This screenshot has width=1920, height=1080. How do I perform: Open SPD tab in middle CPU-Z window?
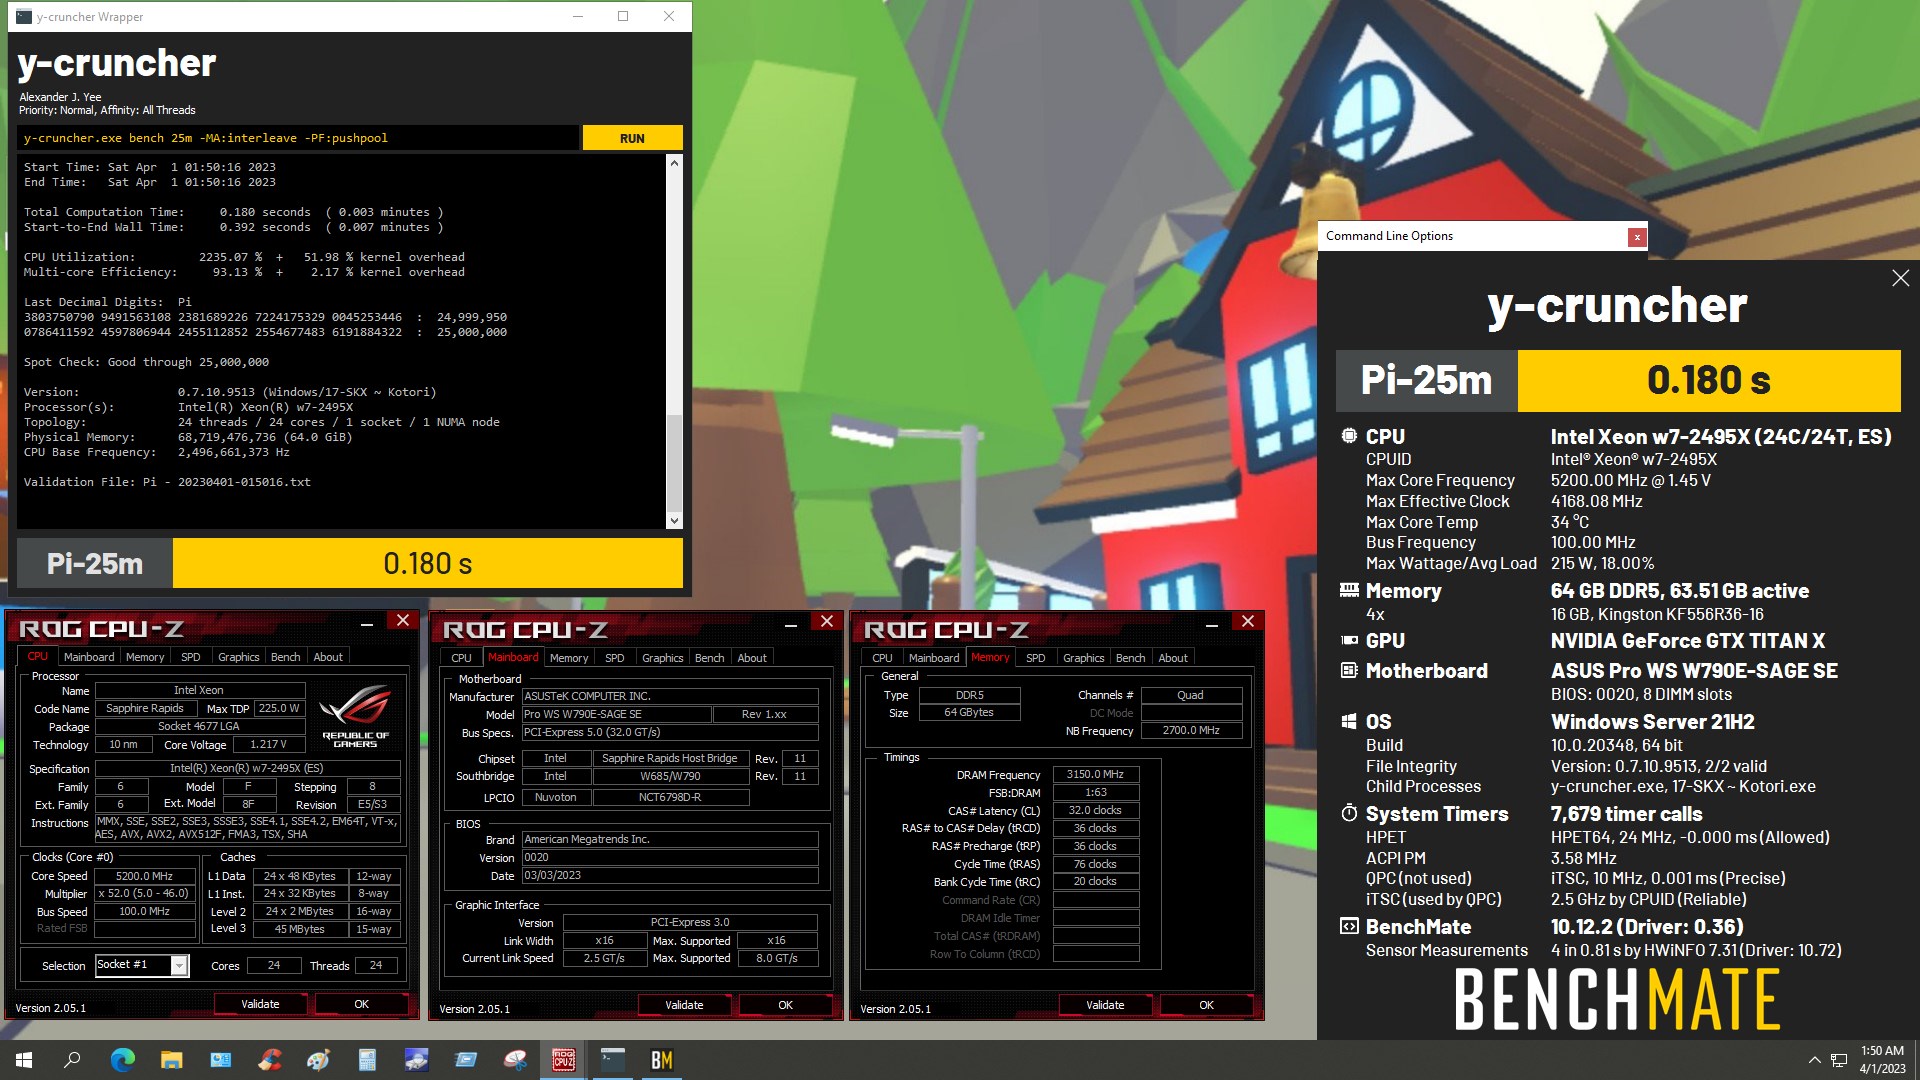pyautogui.click(x=615, y=658)
